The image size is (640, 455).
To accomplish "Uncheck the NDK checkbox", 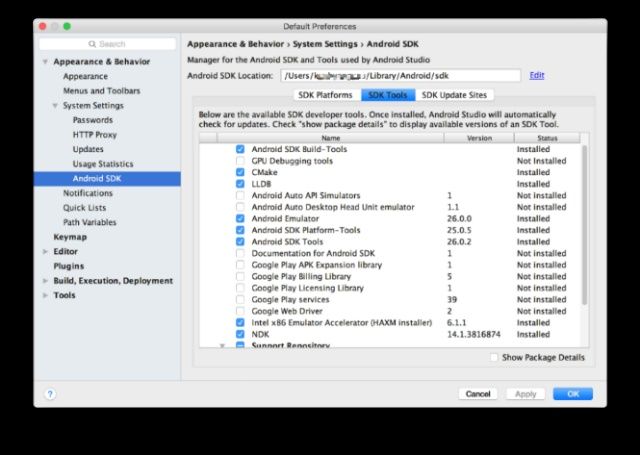I will pyautogui.click(x=240, y=334).
